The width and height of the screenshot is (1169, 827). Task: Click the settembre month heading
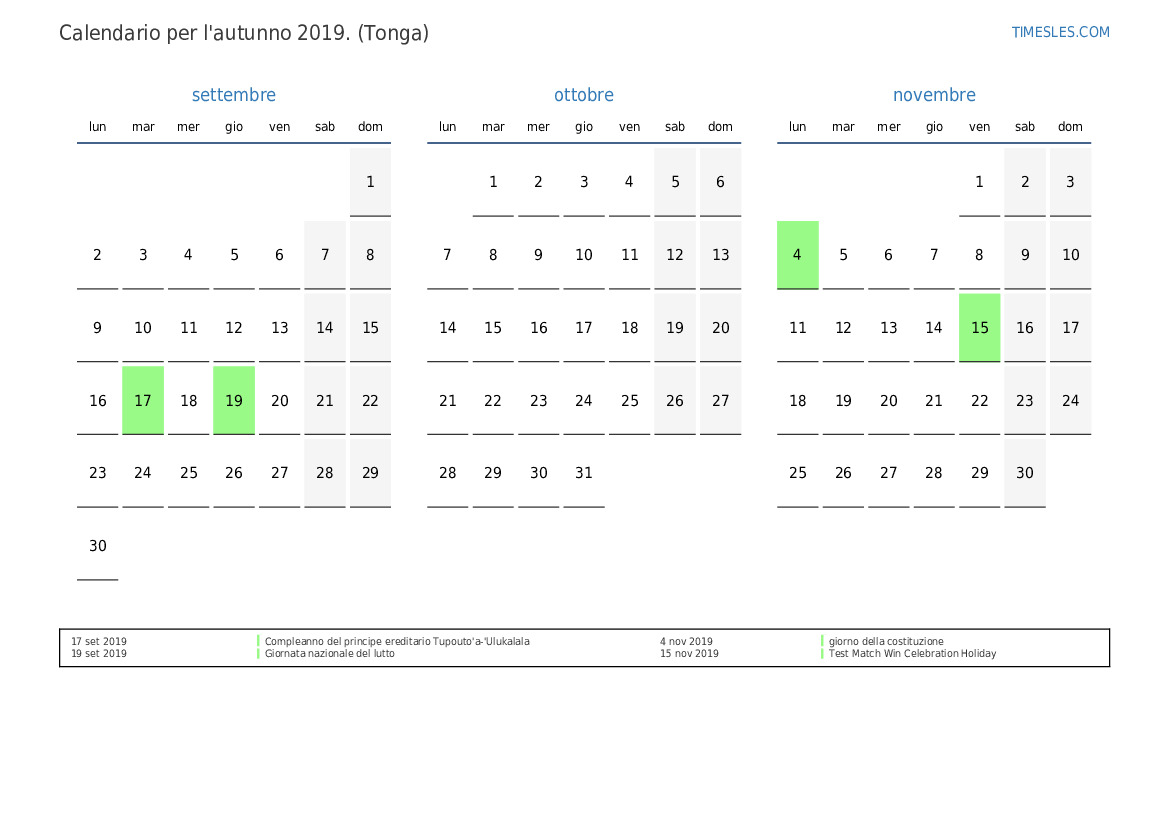[x=233, y=95]
